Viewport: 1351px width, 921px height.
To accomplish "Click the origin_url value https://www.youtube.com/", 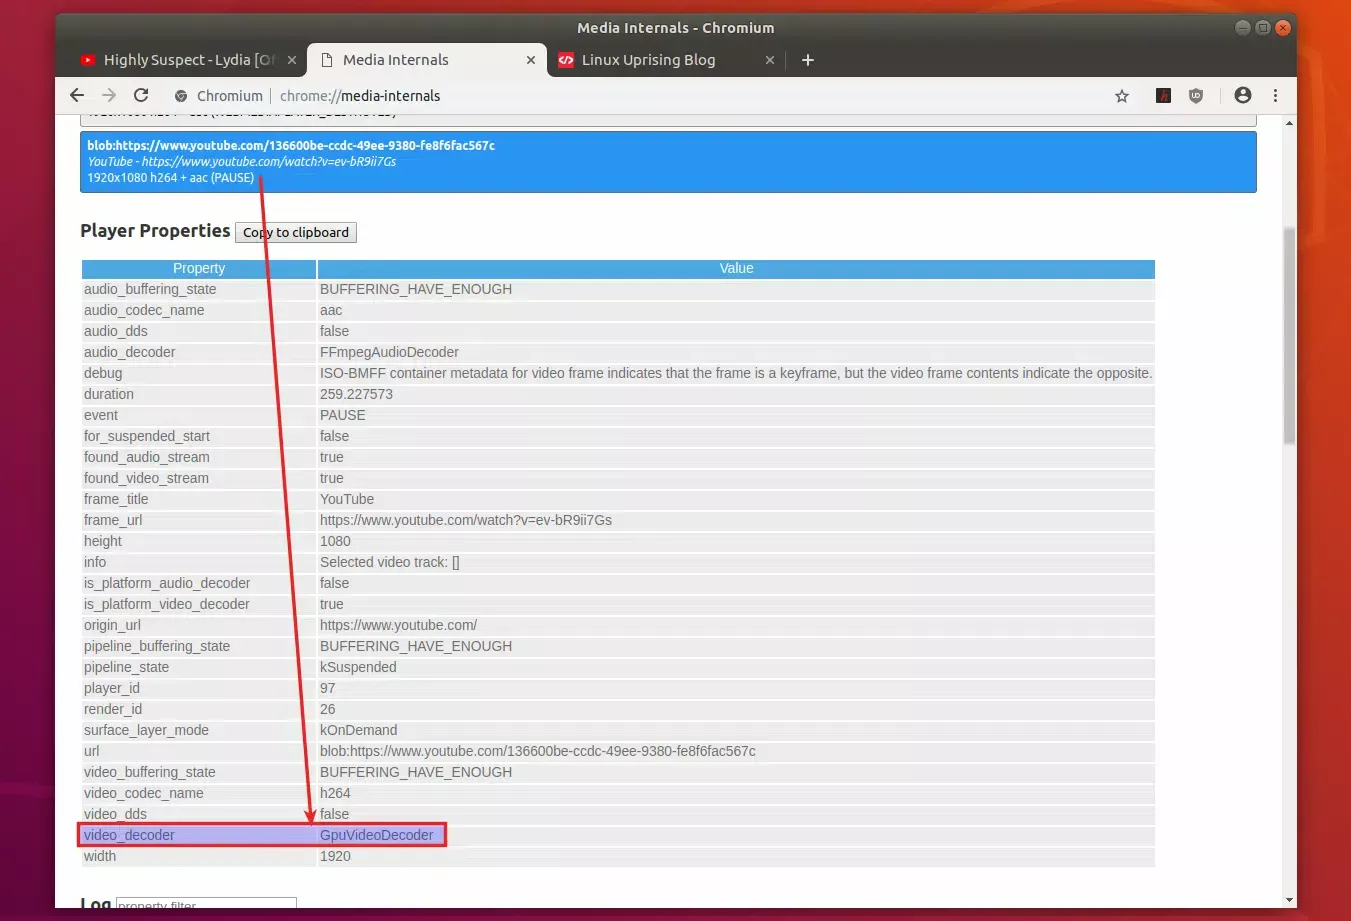I will pos(398,625).
